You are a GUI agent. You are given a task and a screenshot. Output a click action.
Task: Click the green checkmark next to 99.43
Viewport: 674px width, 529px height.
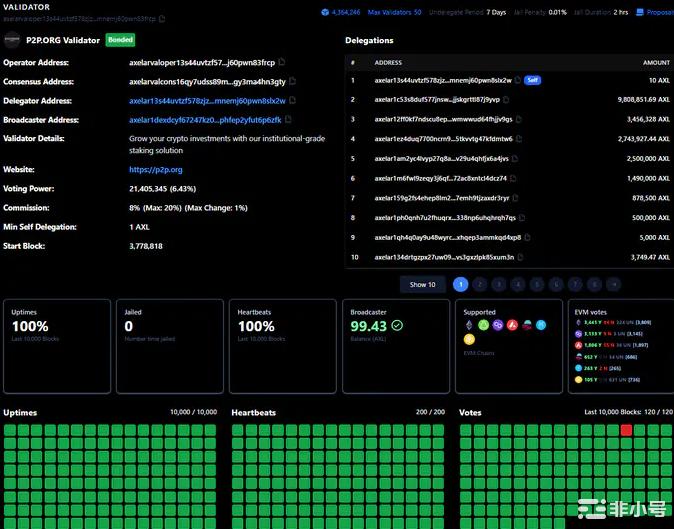pos(397,325)
